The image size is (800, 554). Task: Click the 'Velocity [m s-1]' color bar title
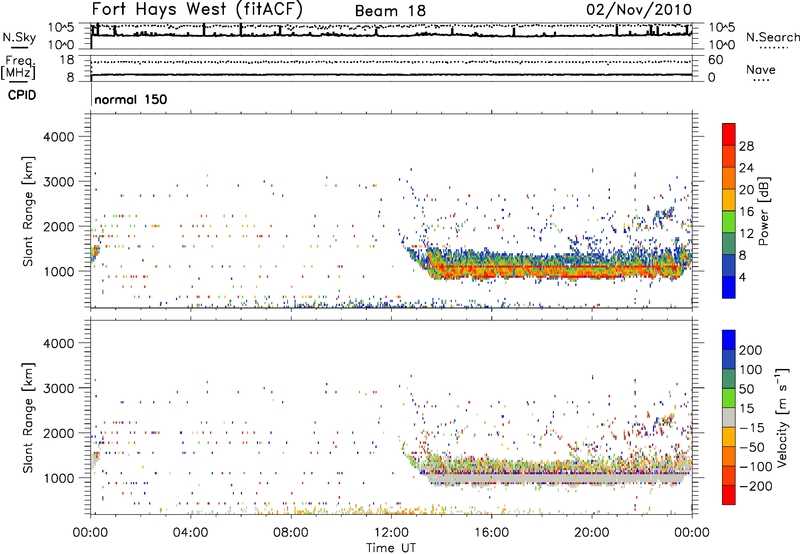tap(781, 417)
